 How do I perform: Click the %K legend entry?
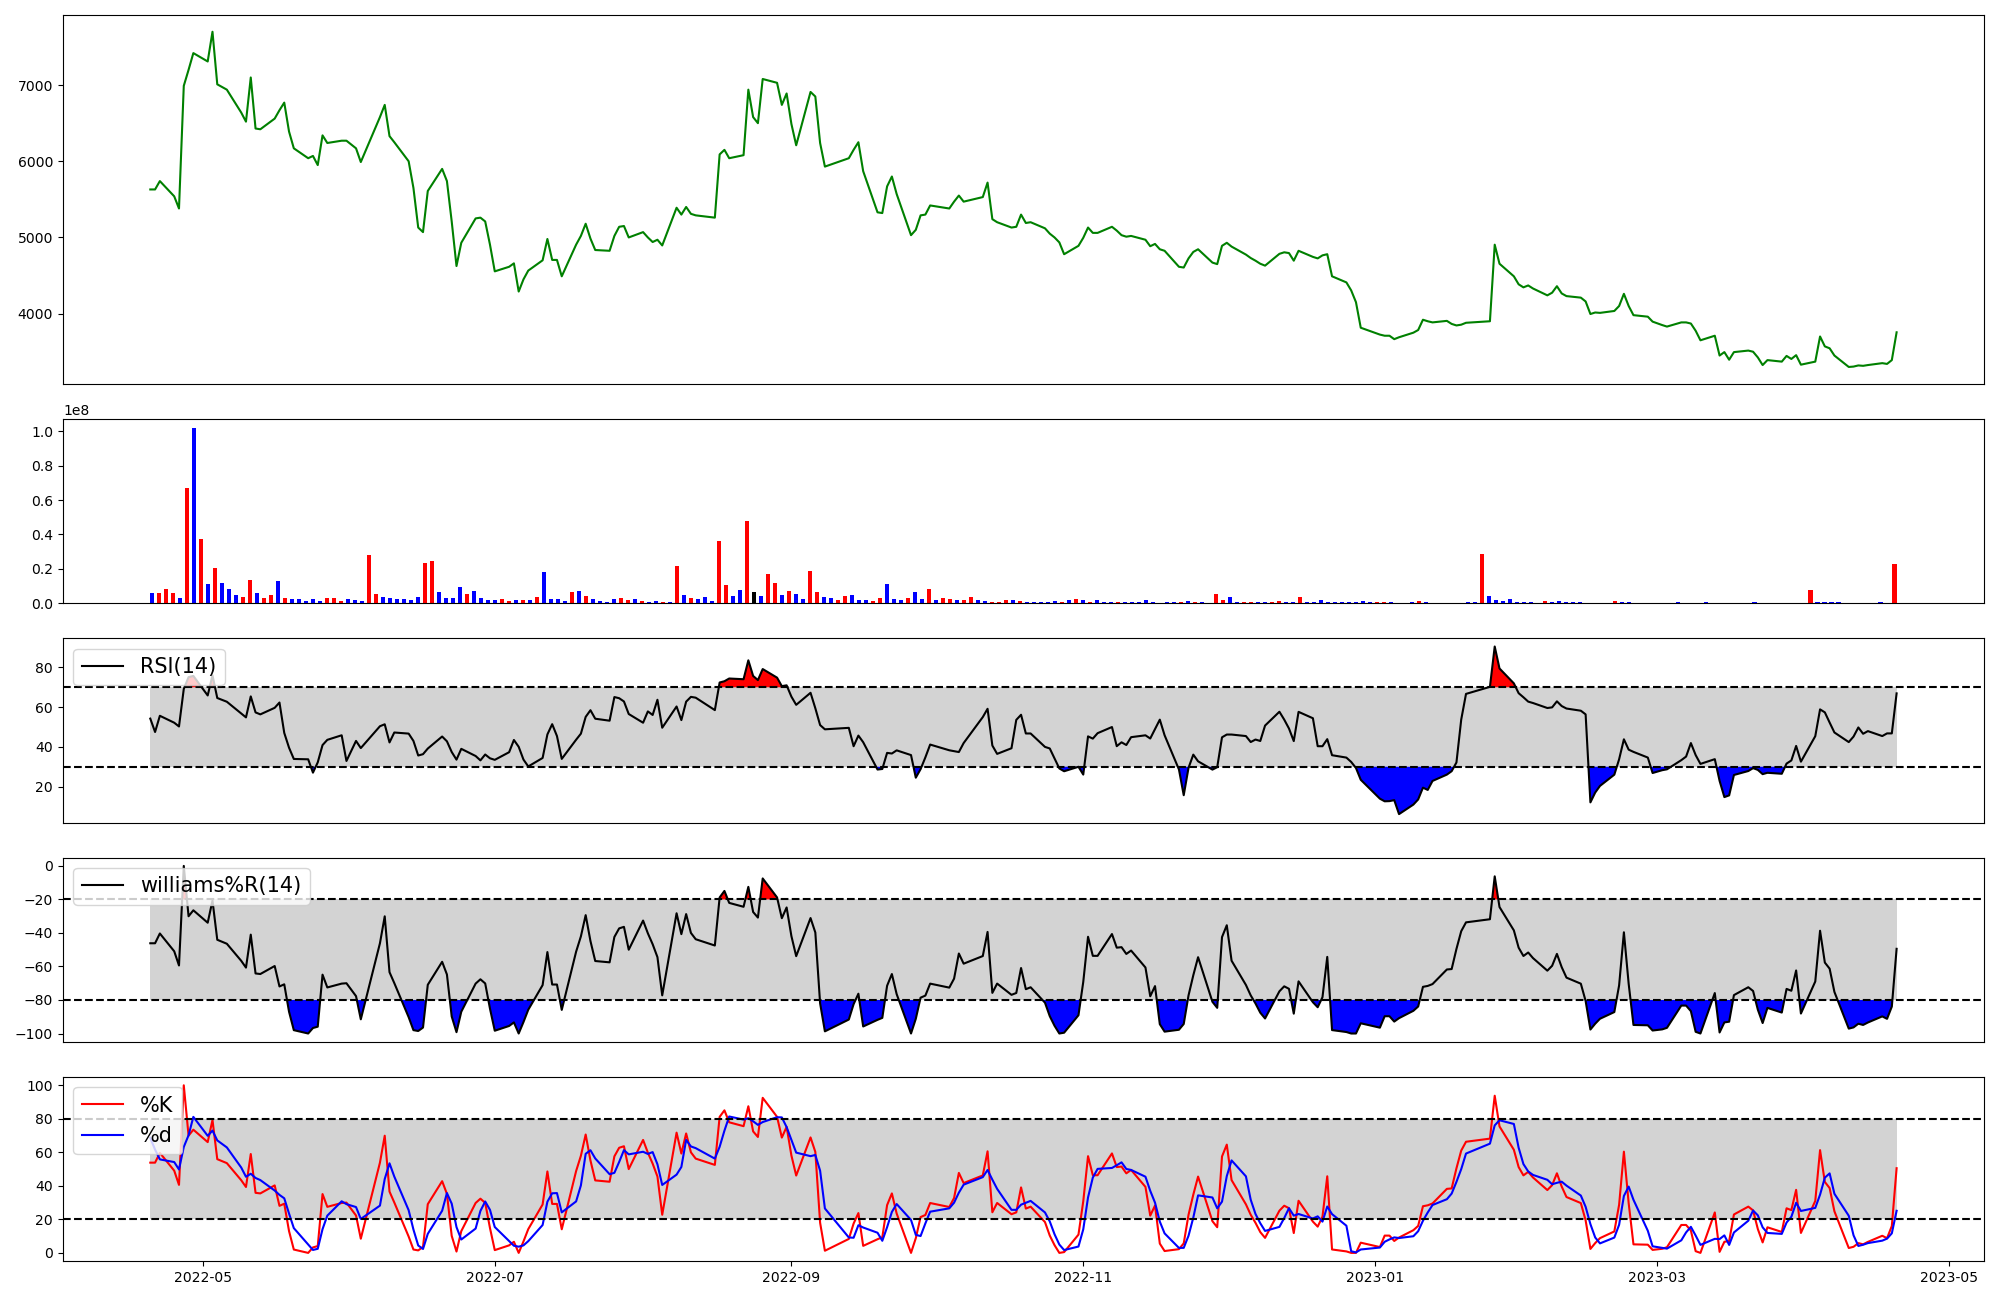156,1105
